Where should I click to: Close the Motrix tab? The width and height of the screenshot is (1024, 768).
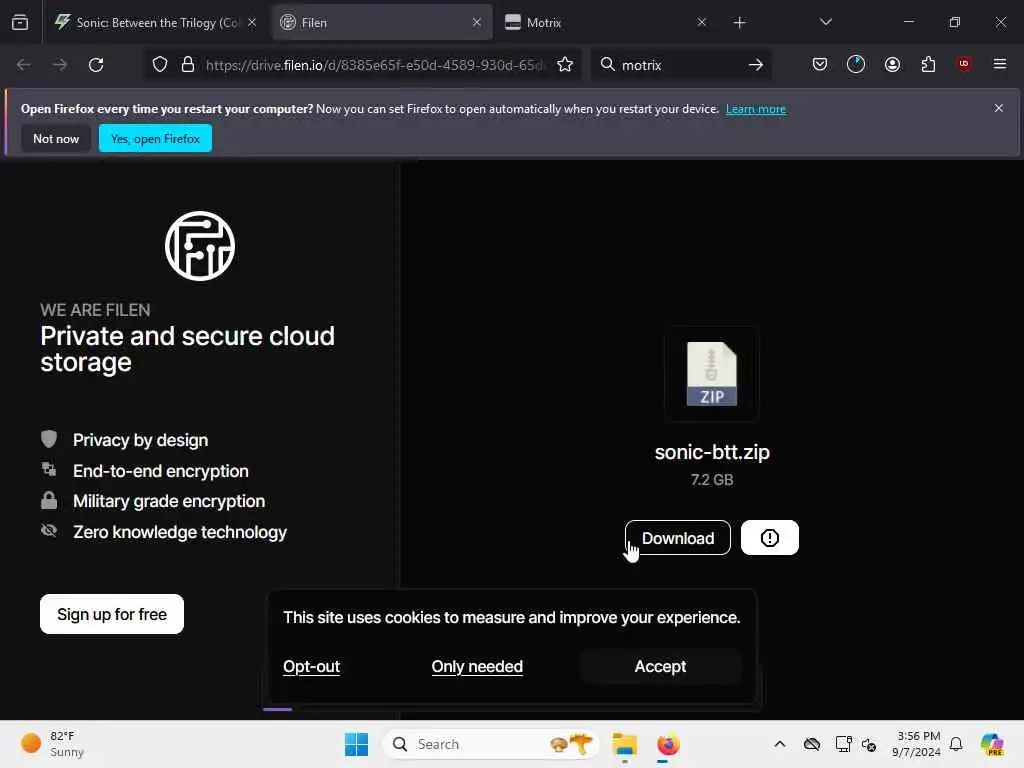click(701, 22)
